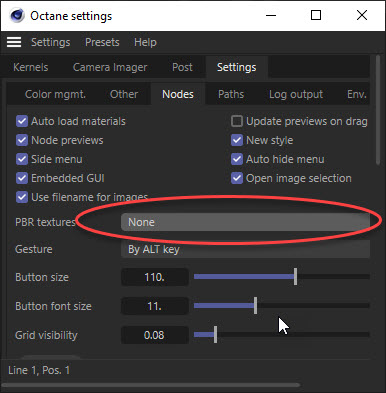This screenshot has width=386, height=393.
Task: Select the top-level Settings tab
Action: pyautogui.click(x=236, y=67)
